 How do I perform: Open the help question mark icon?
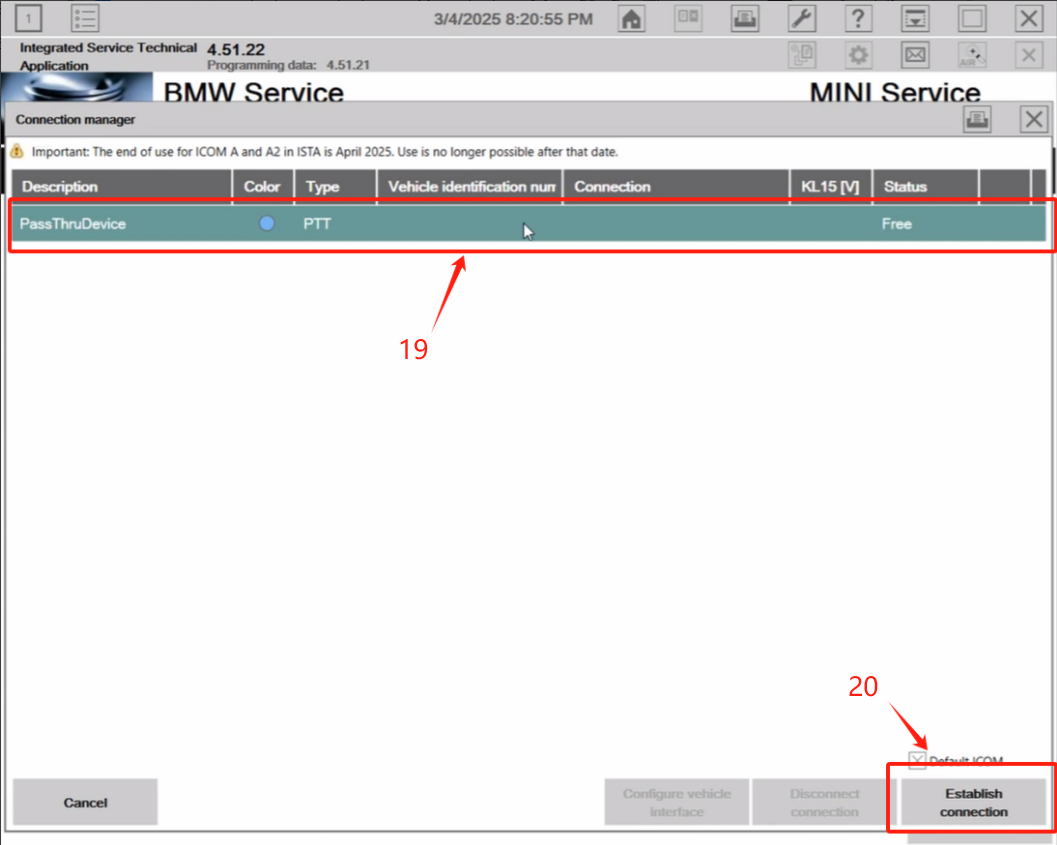coord(858,18)
